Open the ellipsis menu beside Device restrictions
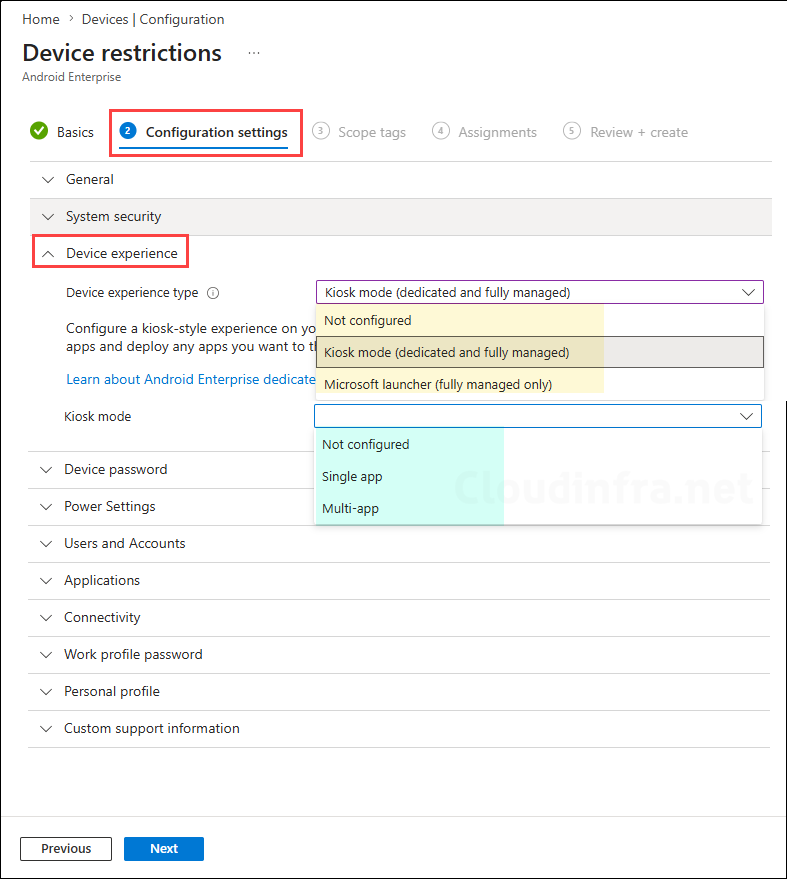Screen dimensions: 787x879 click(254, 53)
